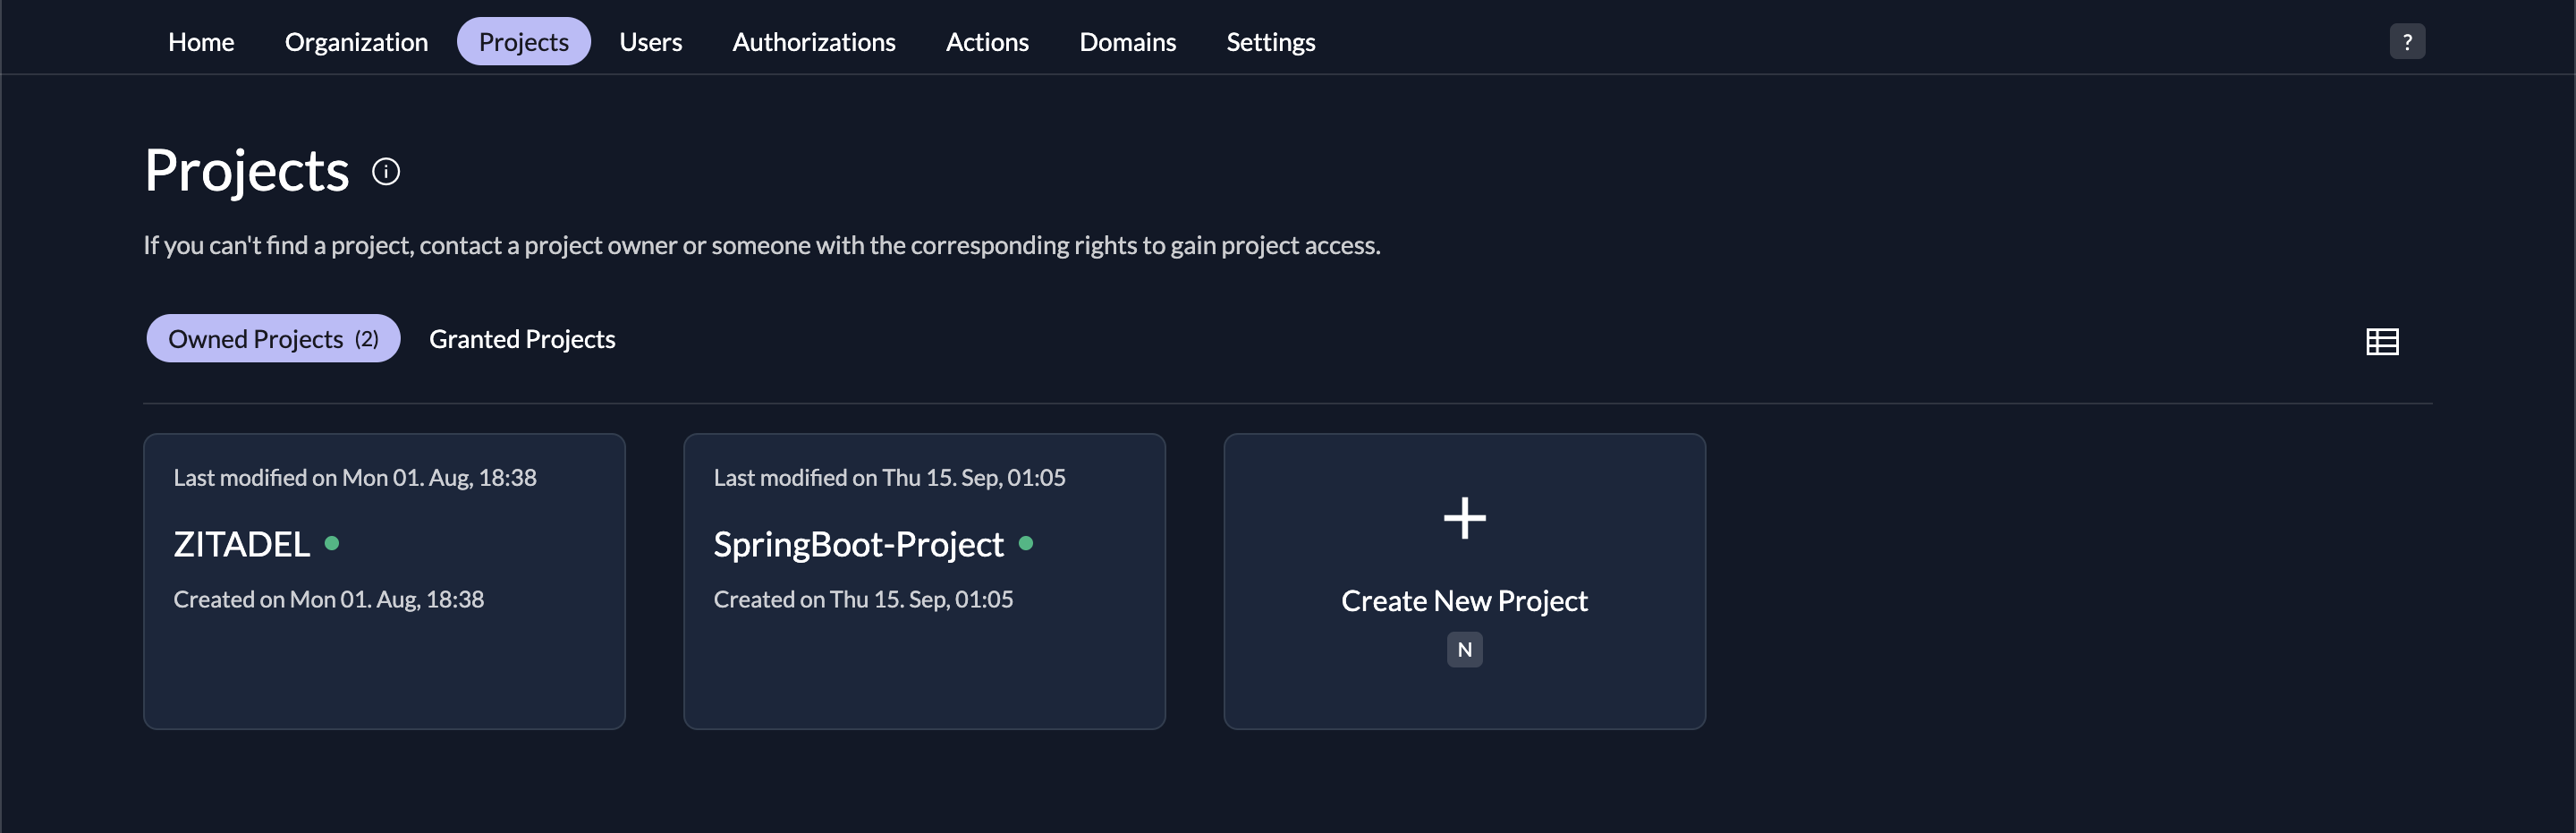Screen dimensions: 2576x833
Task: Open Settings from the top navigation
Action: coord(1270,42)
